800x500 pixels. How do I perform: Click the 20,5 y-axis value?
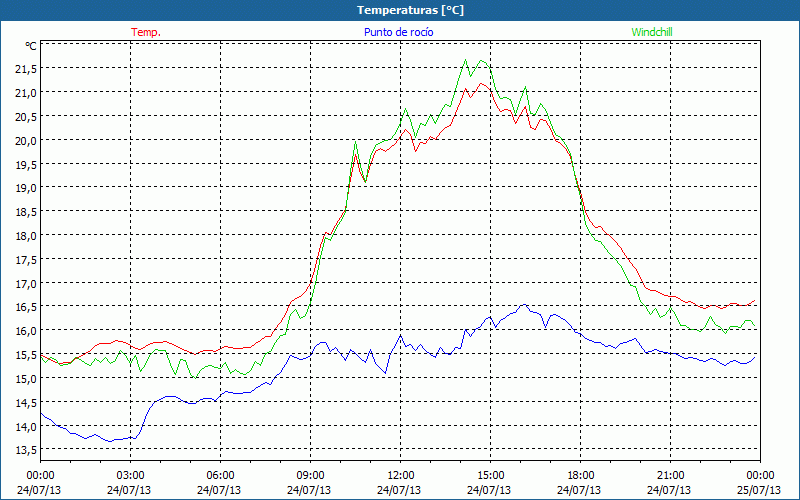pos(26,117)
